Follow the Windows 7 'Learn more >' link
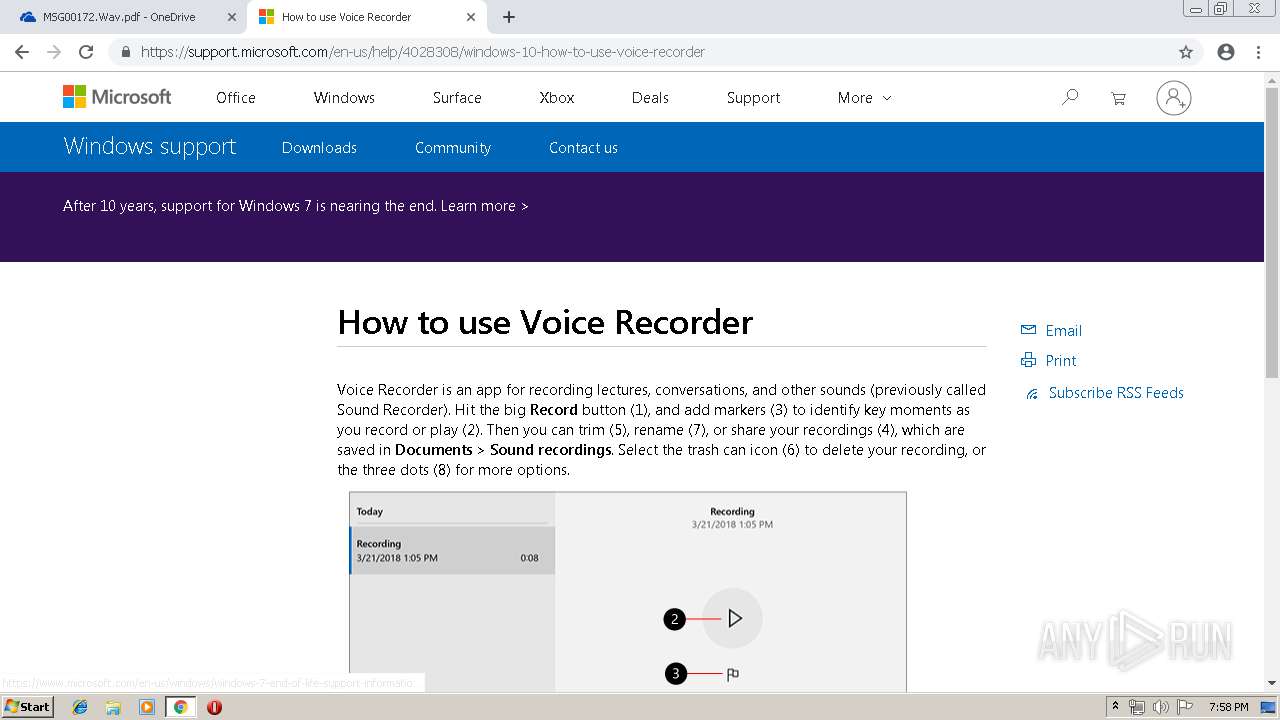 click(x=484, y=206)
